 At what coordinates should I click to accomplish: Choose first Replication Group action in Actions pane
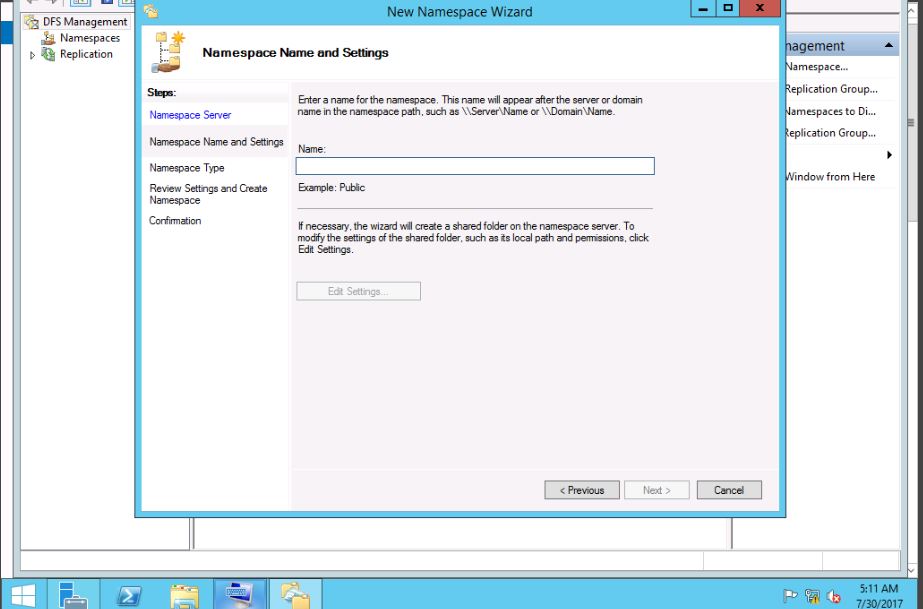pyautogui.click(x=831, y=89)
